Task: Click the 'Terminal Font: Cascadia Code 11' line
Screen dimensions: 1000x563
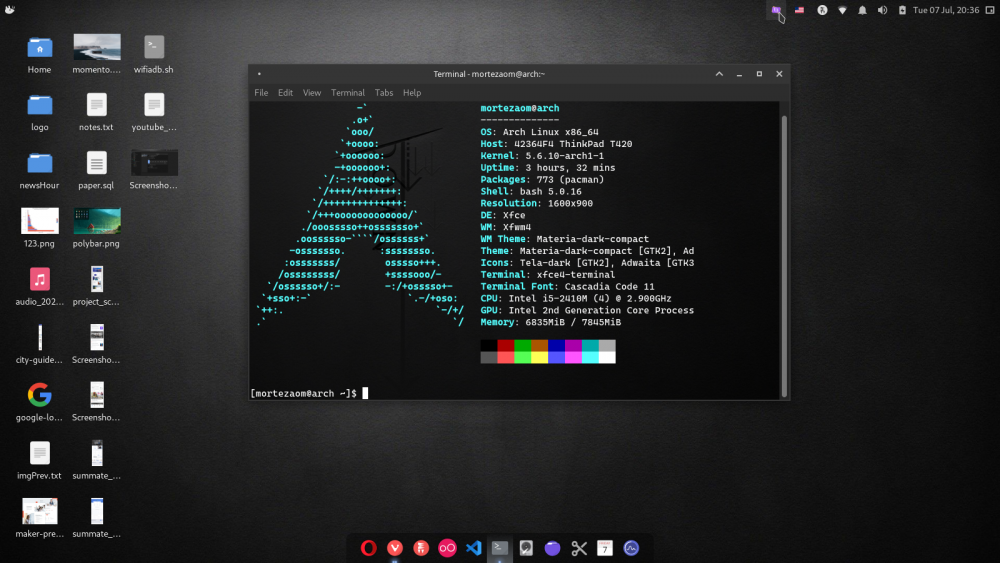Action: (x=568, y=287)
